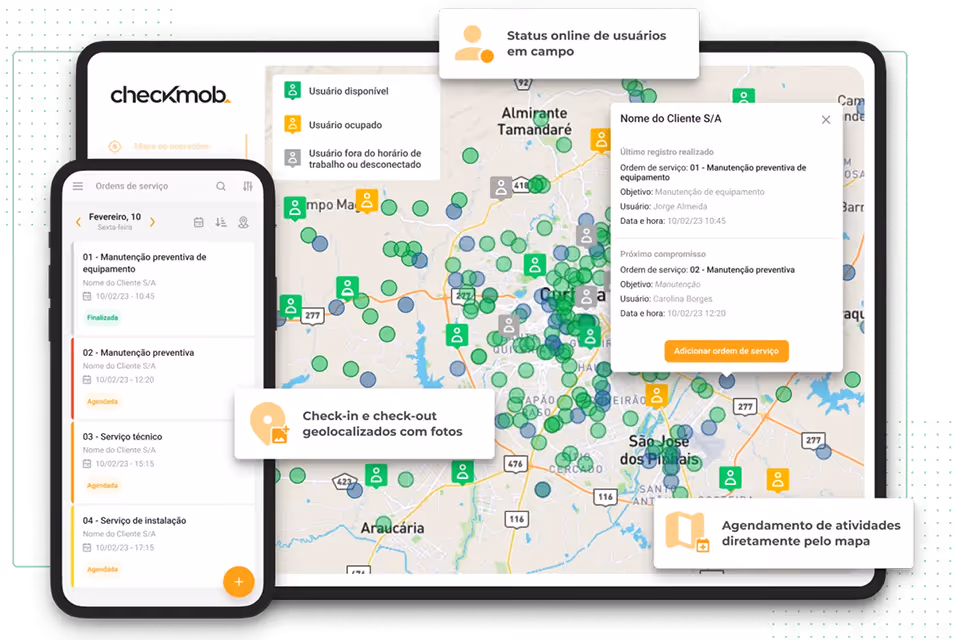Click the São José dos Pinhais map label
The width and height of the screenshot is (955, 640).
pos(659,450)
